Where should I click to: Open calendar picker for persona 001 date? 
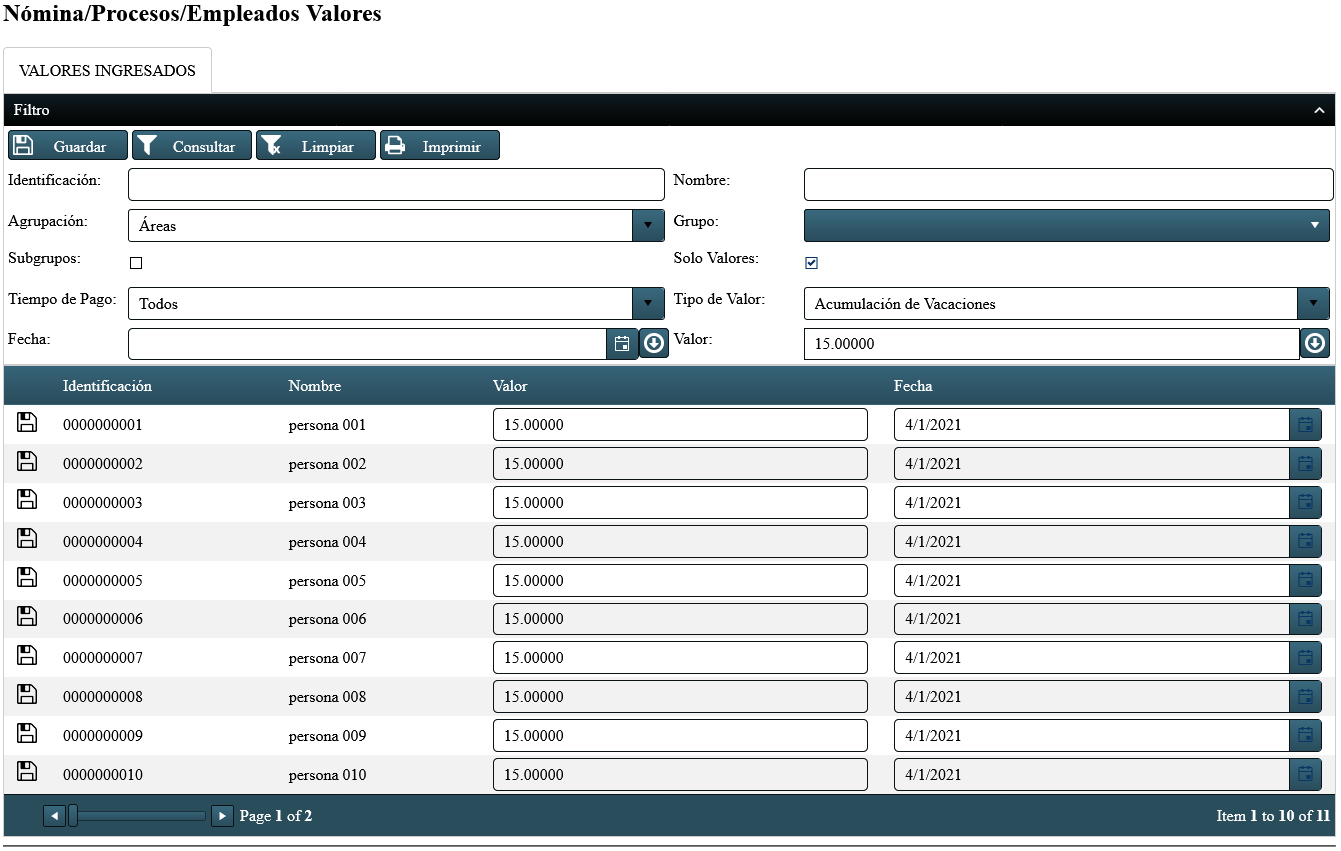point(1305,425)
